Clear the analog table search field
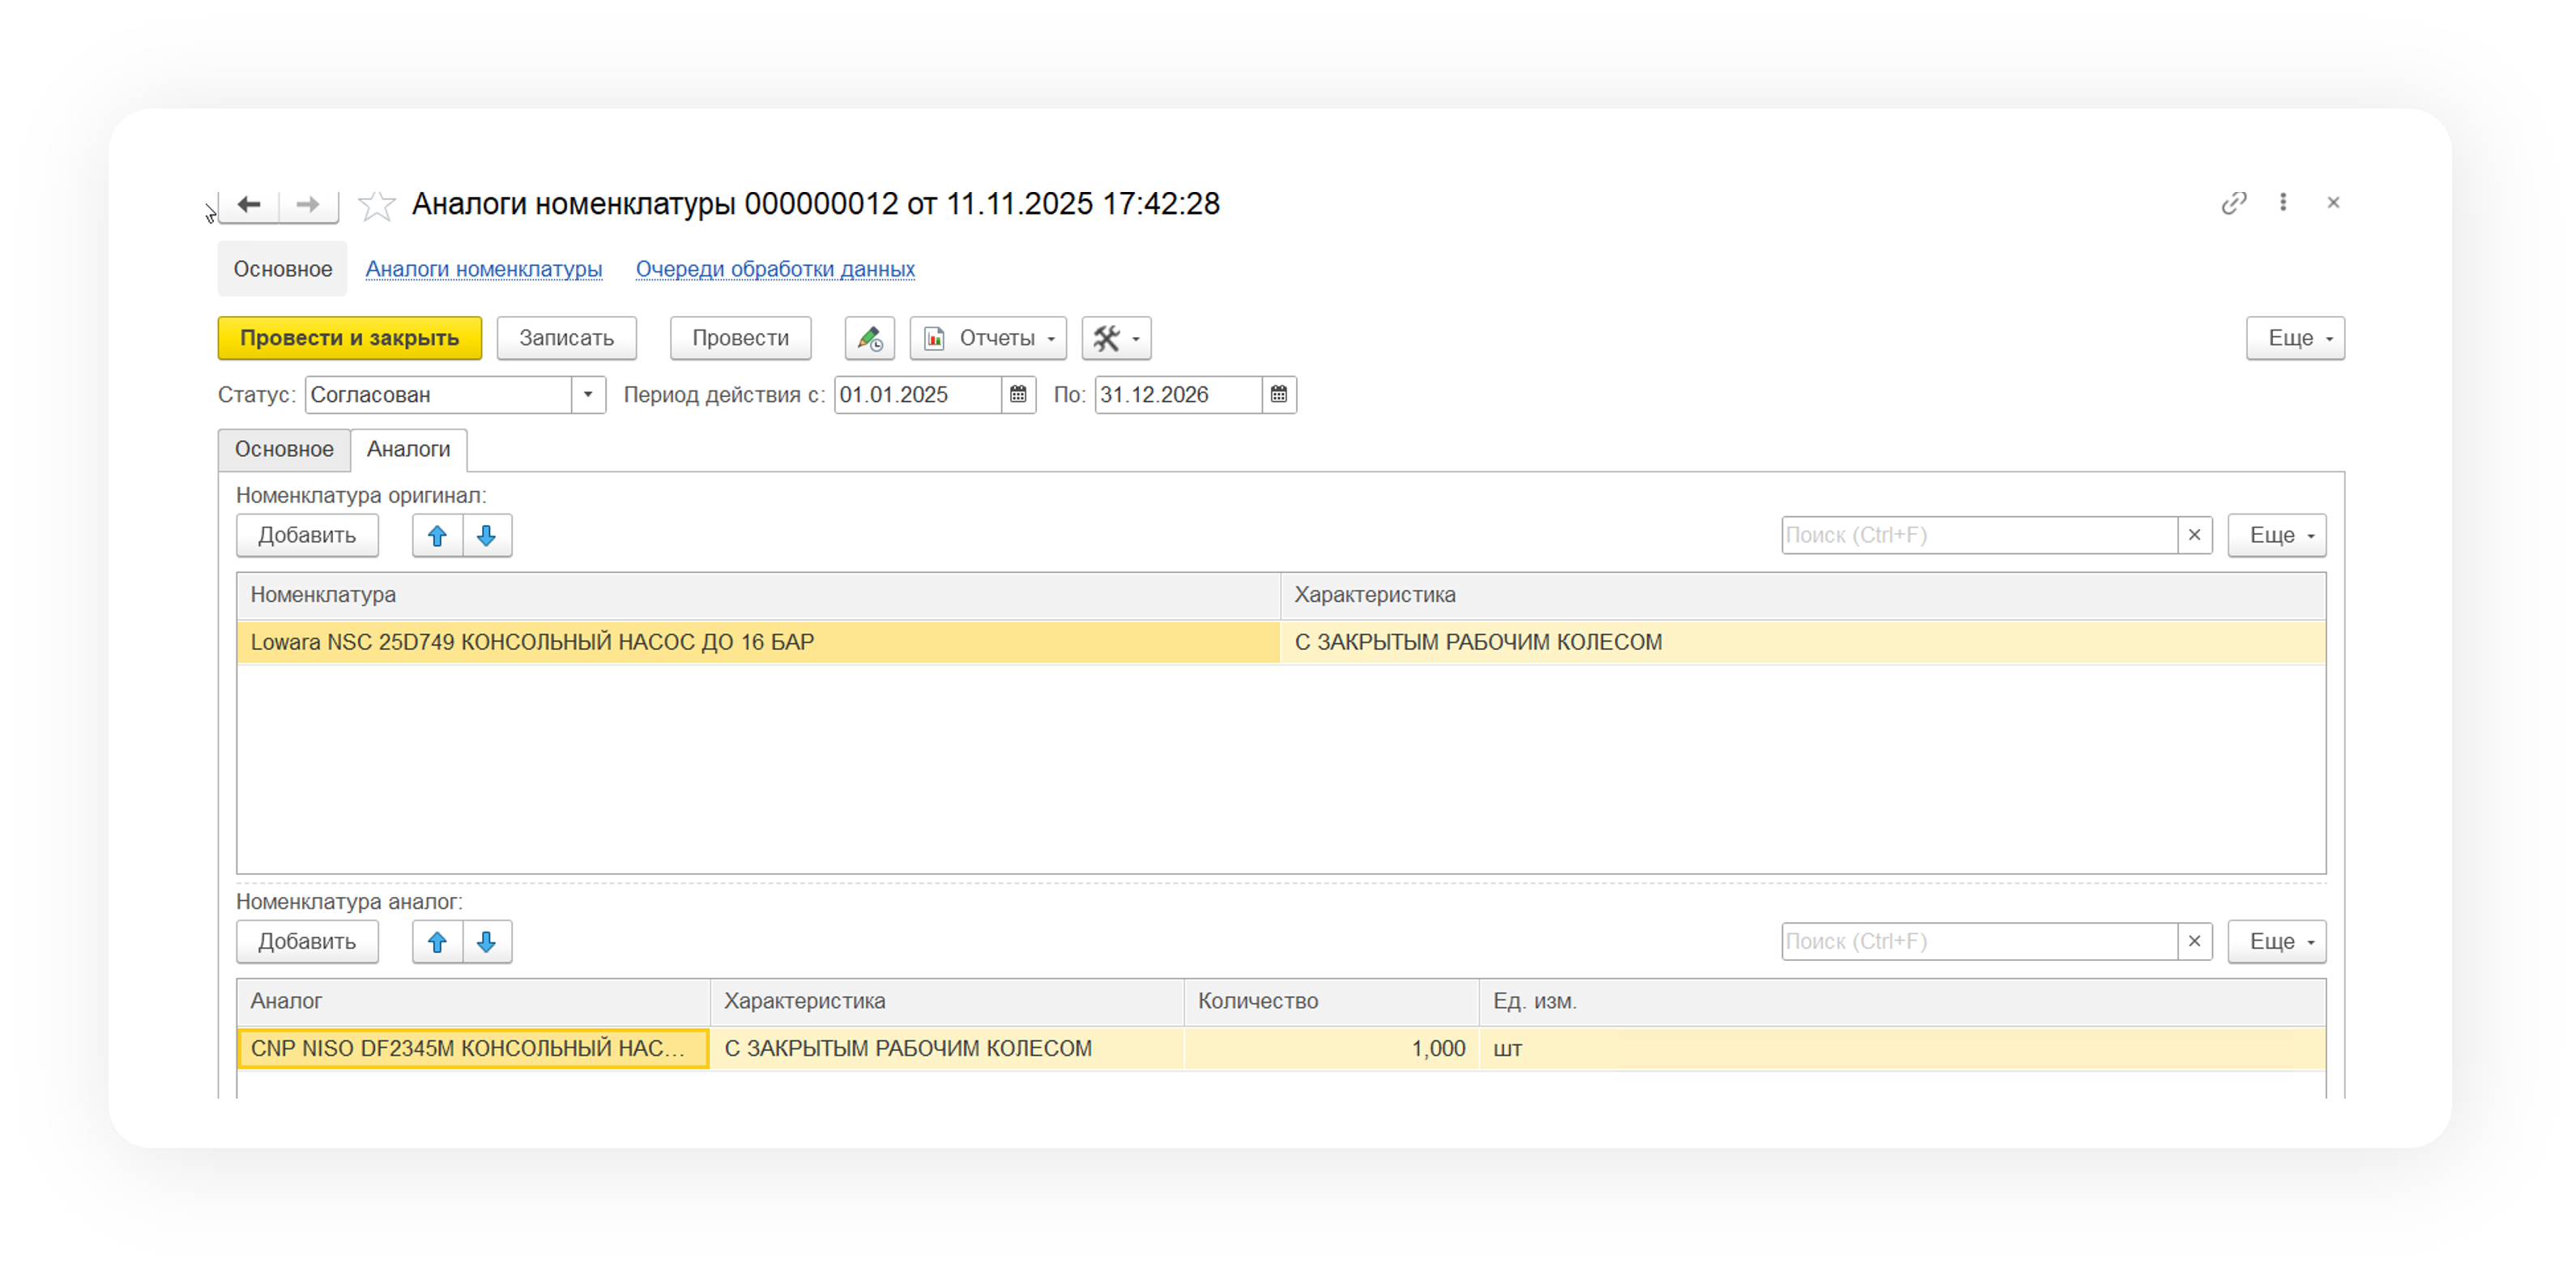 [x=2194, y=941]
